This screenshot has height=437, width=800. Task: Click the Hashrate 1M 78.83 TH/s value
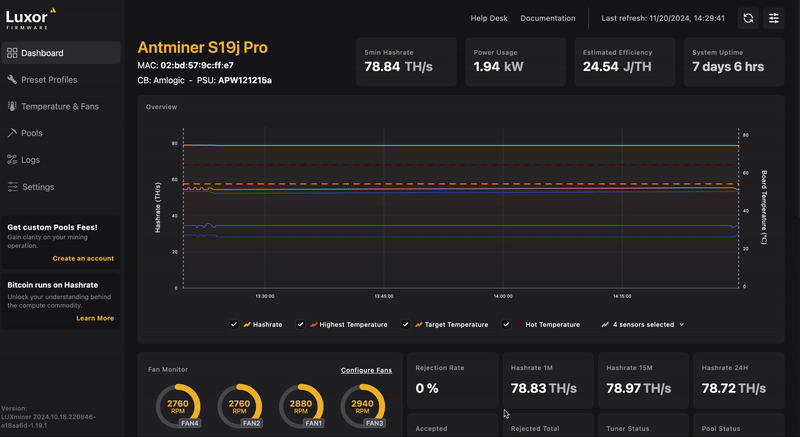point(543,389)
